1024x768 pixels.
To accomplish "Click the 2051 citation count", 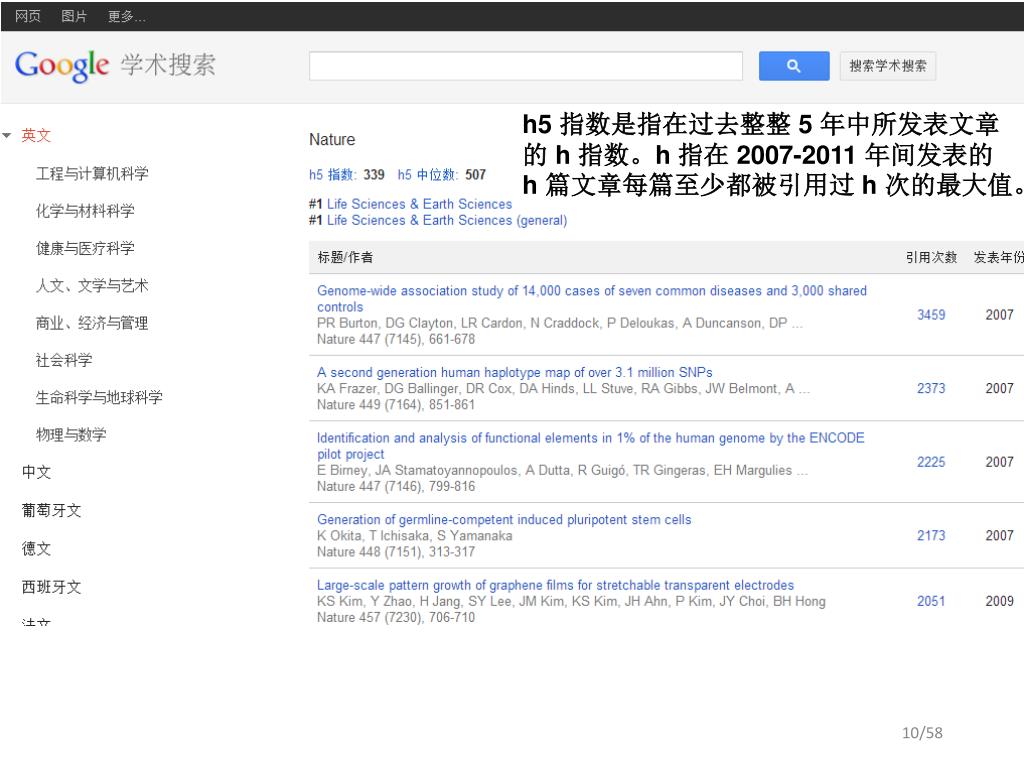I will coord(931,601).
